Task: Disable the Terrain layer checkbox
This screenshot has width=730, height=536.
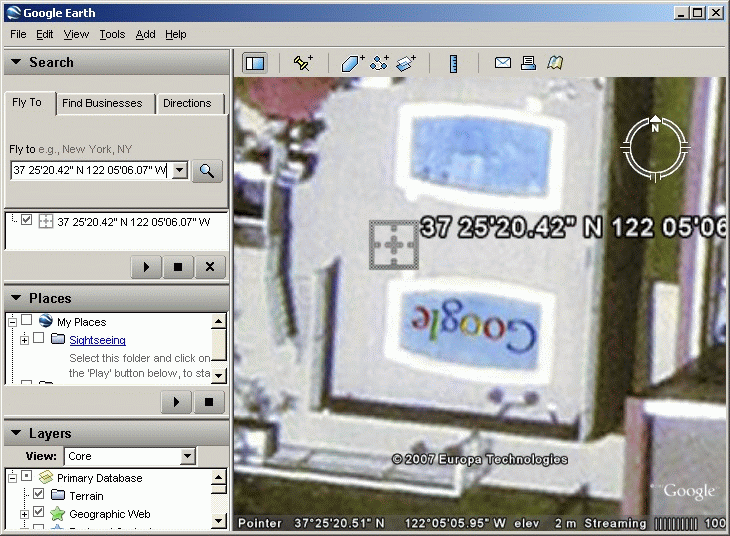Action: tap(39, 495)
